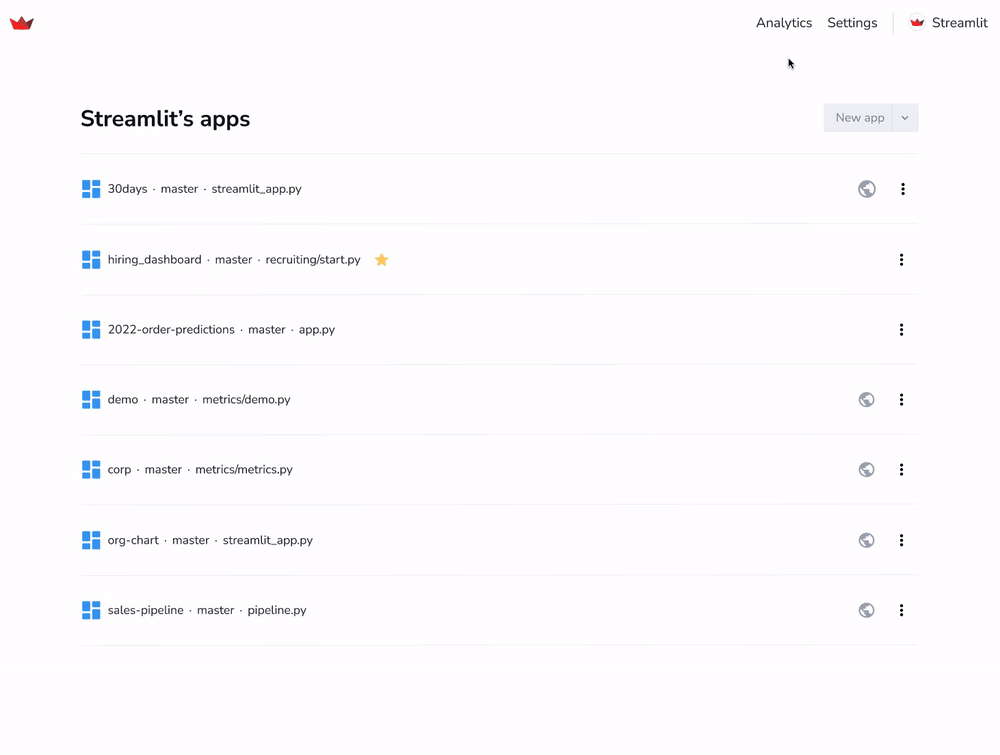
Task: Open the hiring_dashboard app link
Action: 154,259
